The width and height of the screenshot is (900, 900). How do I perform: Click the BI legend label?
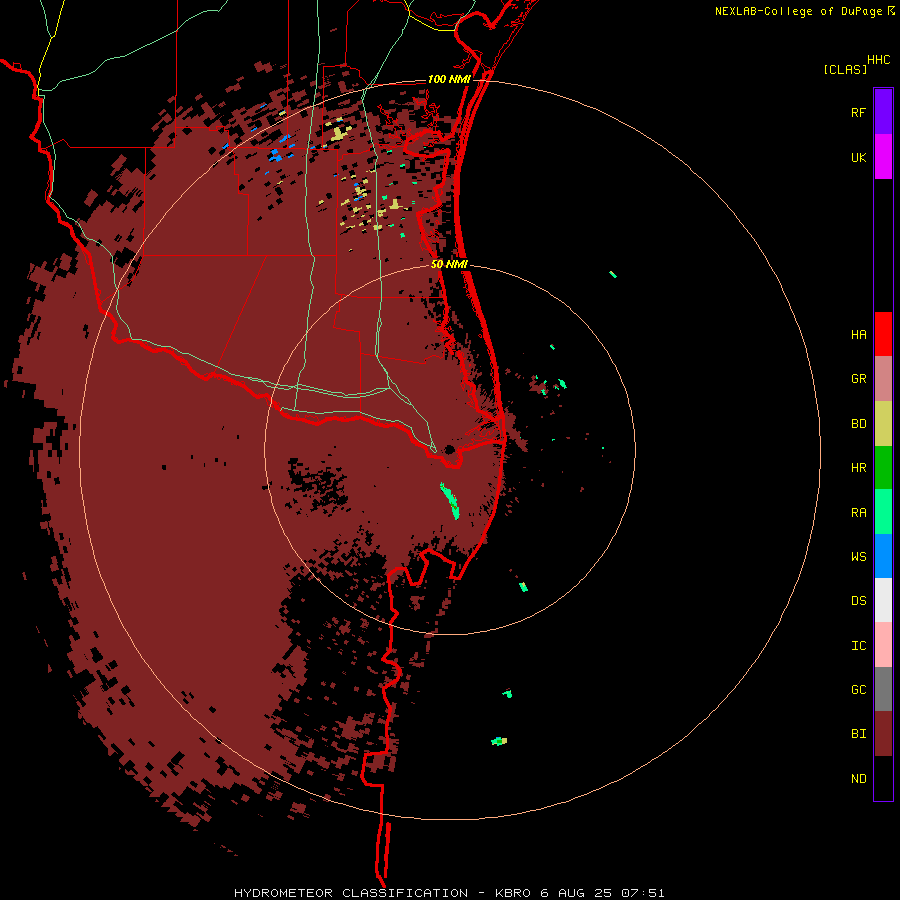coord(859,734)
